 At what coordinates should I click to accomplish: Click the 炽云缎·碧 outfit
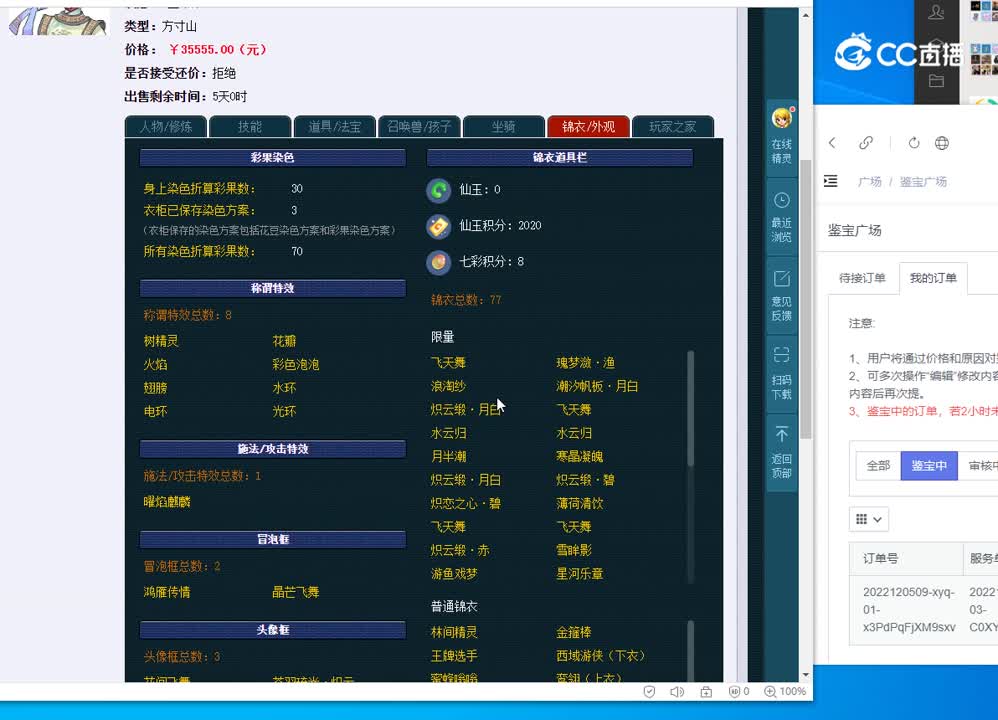(586, 480)
